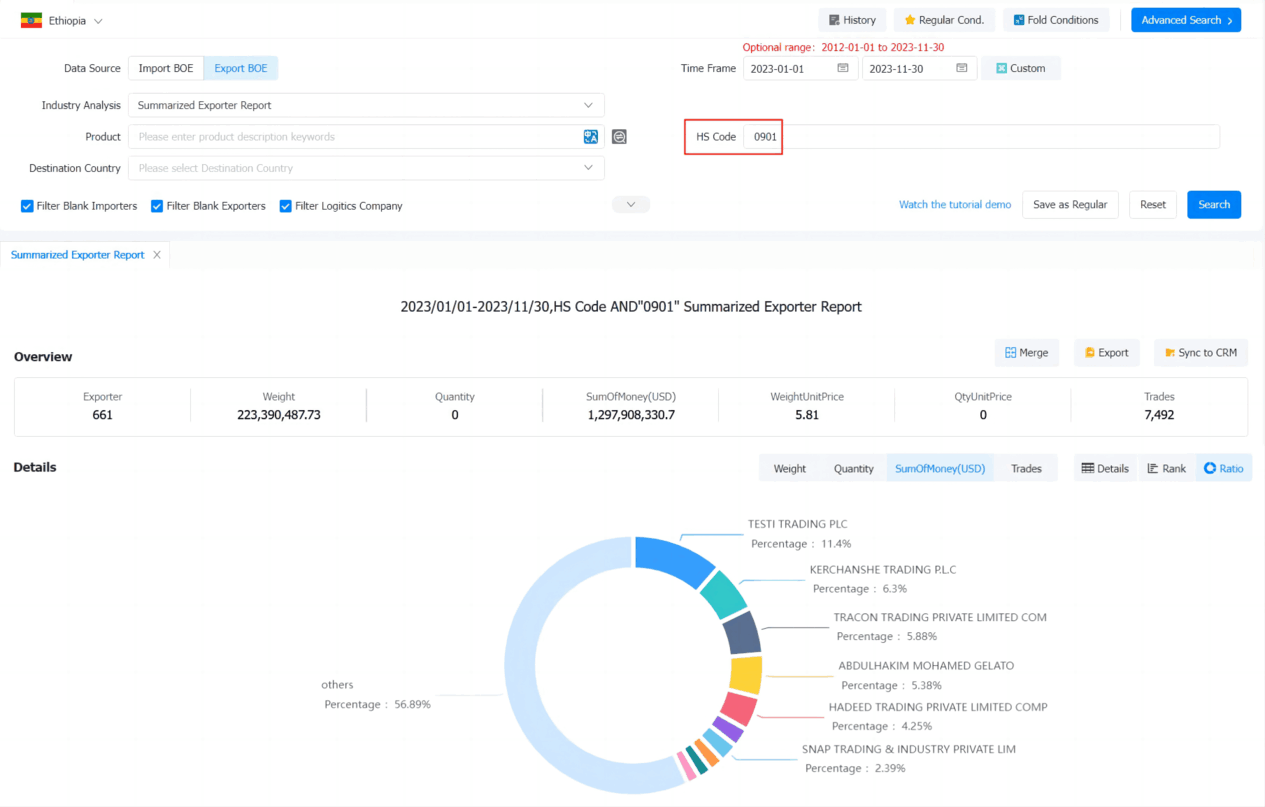Open the Destination Country dropdown
Viewport: 1265px width, 807px height.
point(366,168)
